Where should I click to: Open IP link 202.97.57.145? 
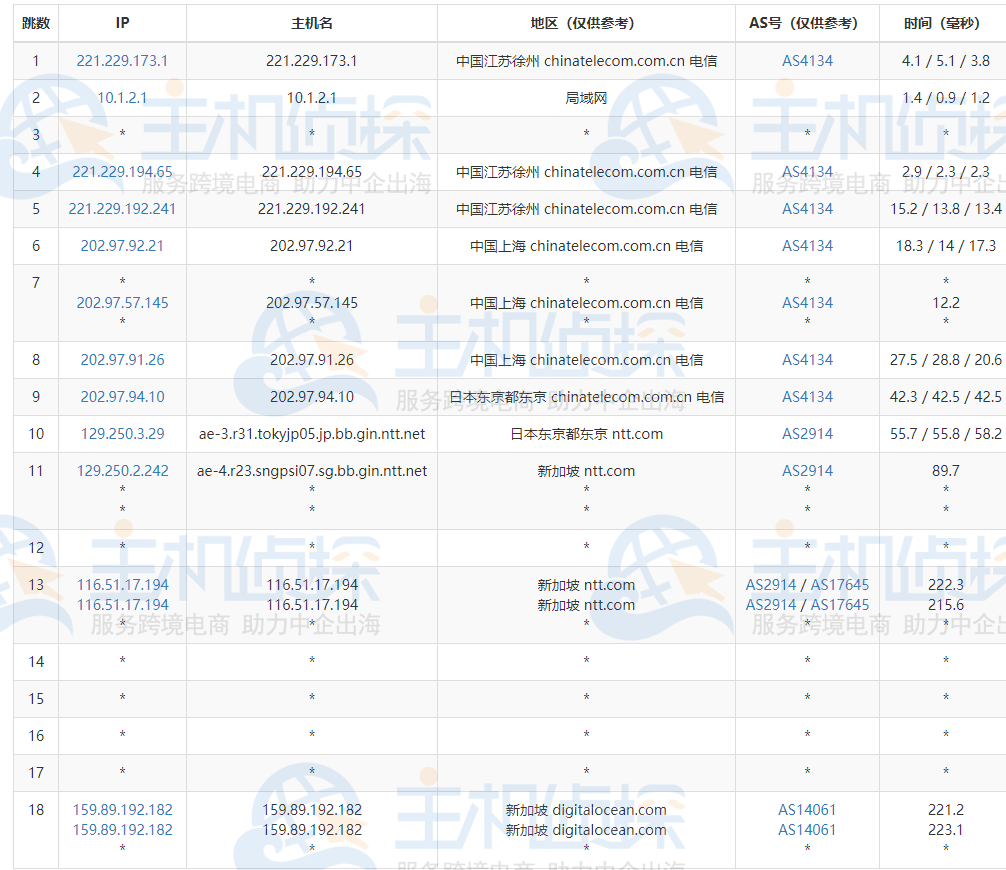click(122, 303)
